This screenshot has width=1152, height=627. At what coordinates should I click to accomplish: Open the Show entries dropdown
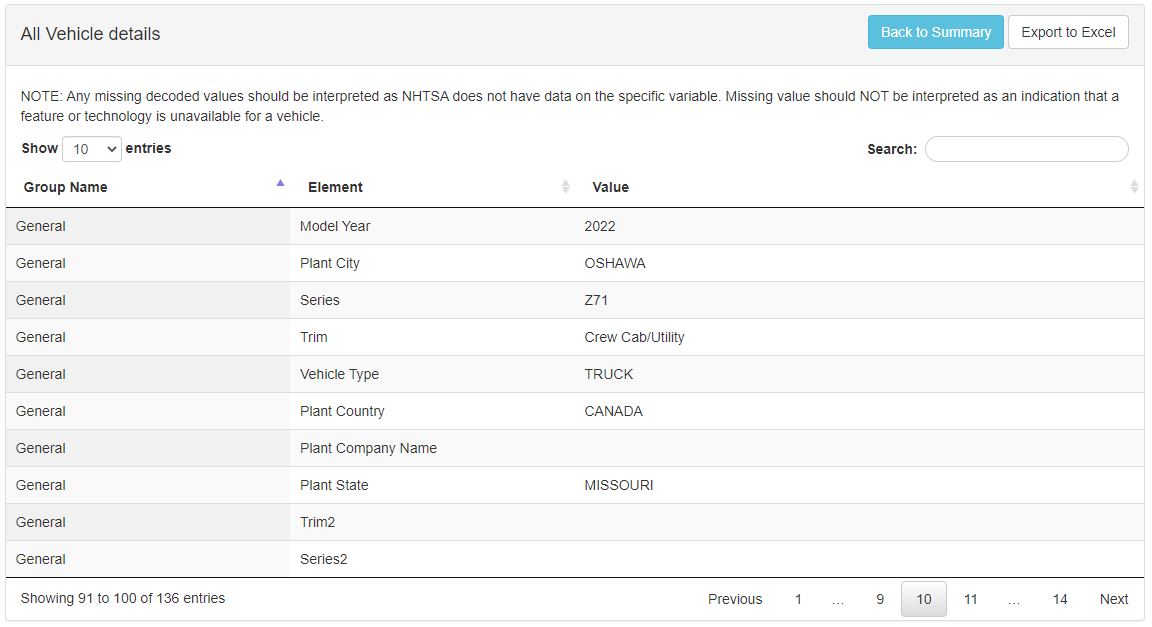tap(92, 149)
